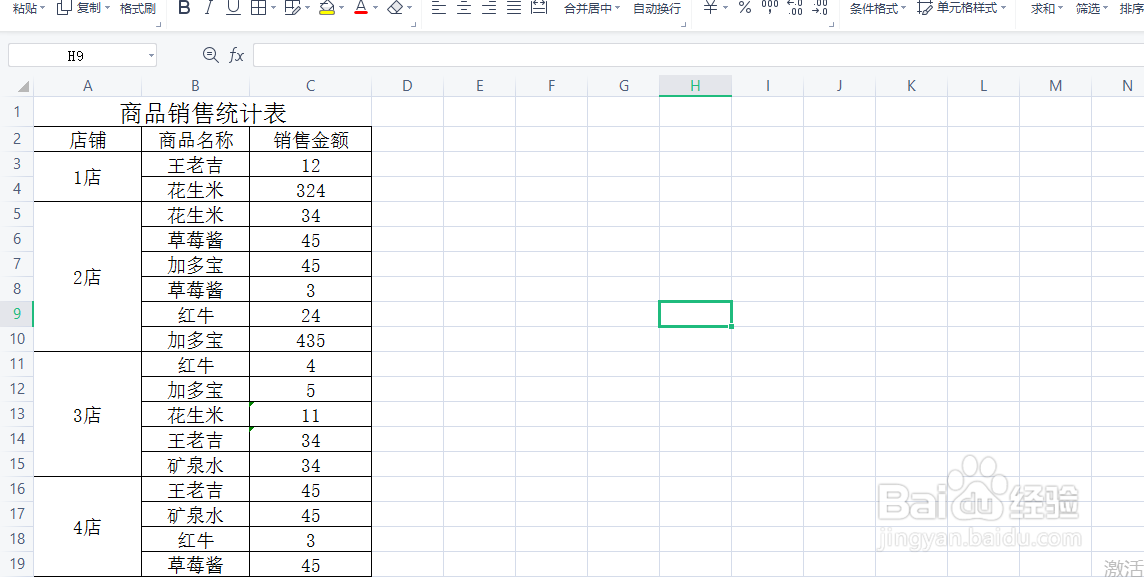The image size is (1144, 577).
Task: Open the copy options dropdown arrow
Action: pos(108,9)
